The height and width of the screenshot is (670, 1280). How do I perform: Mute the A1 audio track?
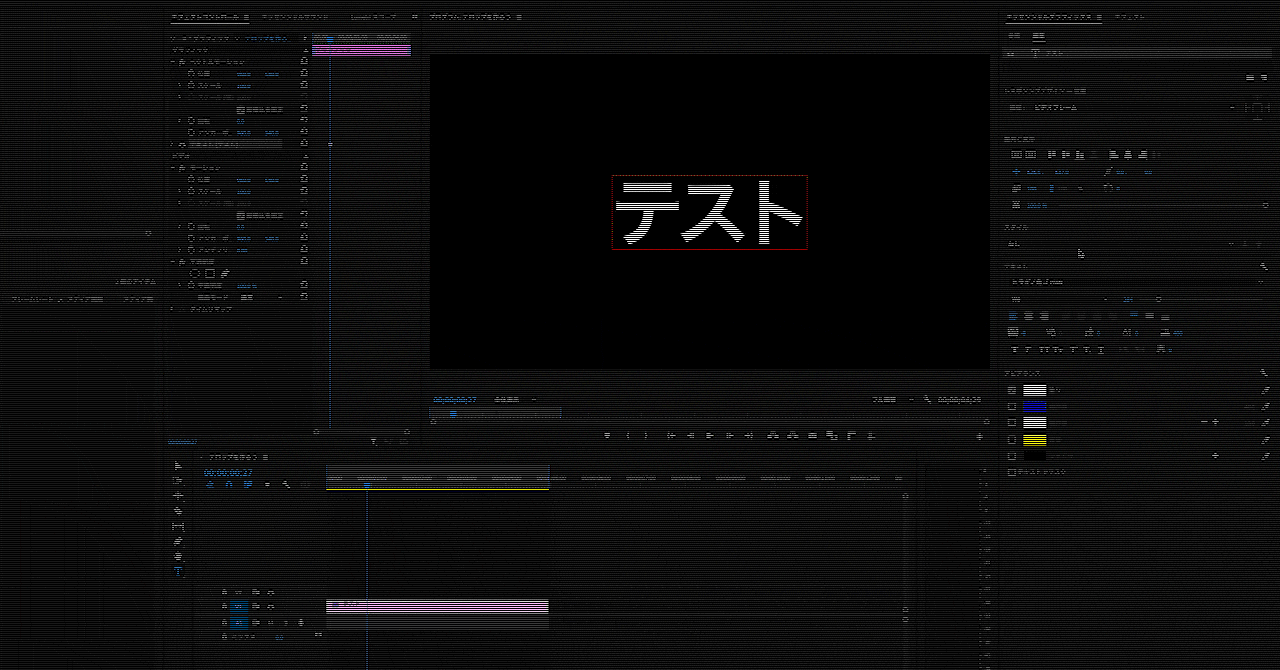point(270,622)
